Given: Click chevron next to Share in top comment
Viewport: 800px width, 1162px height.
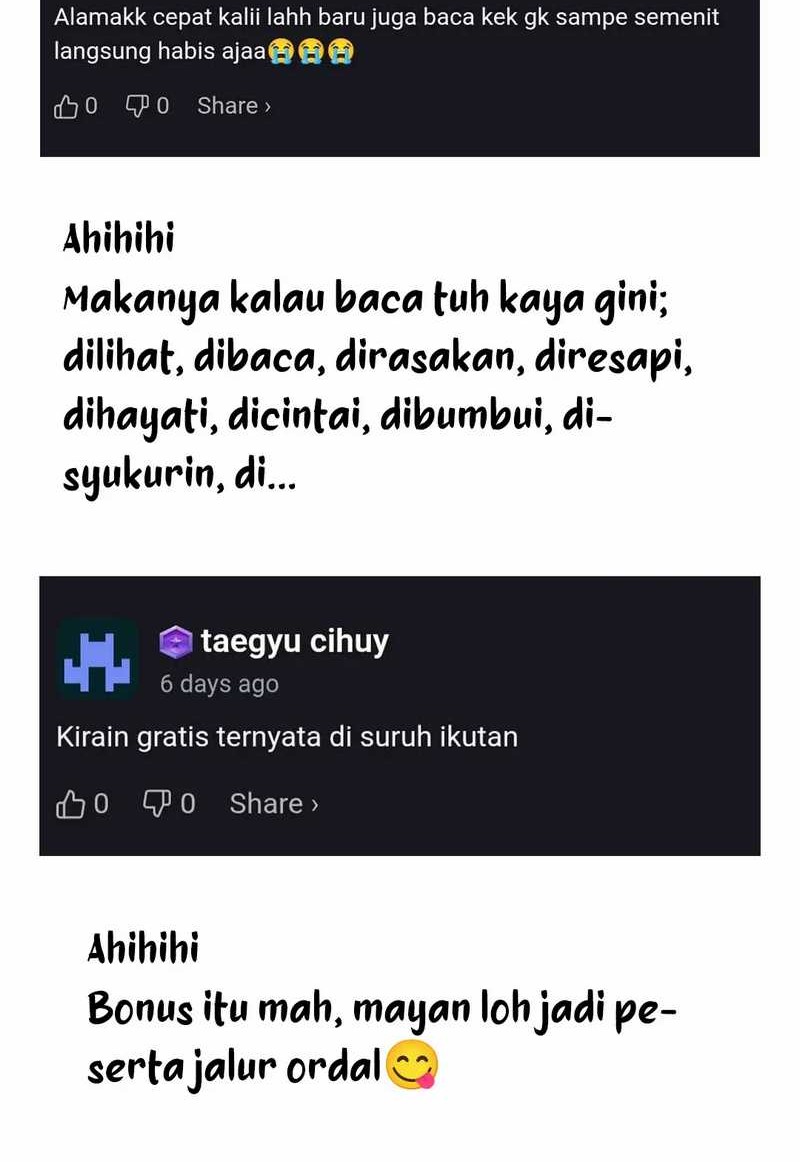Looking at the screenshot, I should (x=268, y=107).
